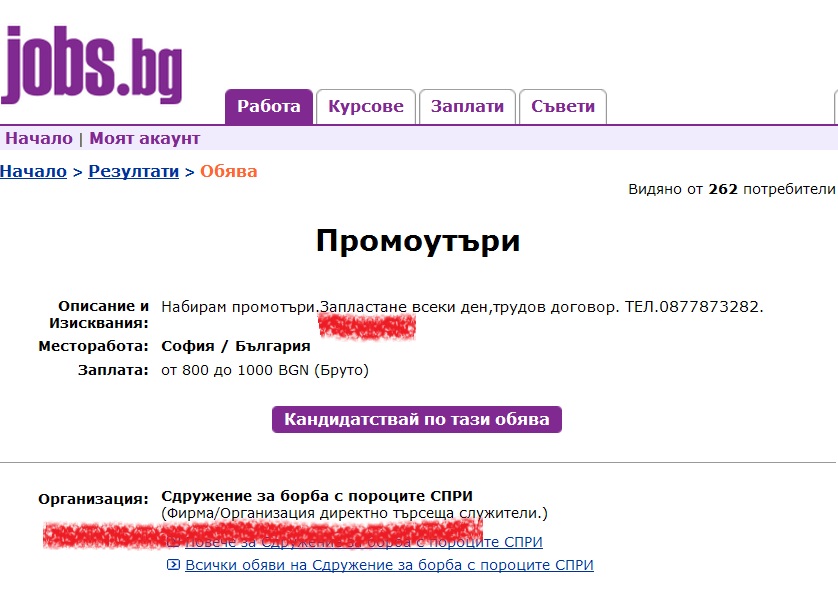Open 'Повече за Сдружение за борба' link
Image resolution: width=838 pixels, height=591 pixels.
[364, 542]
